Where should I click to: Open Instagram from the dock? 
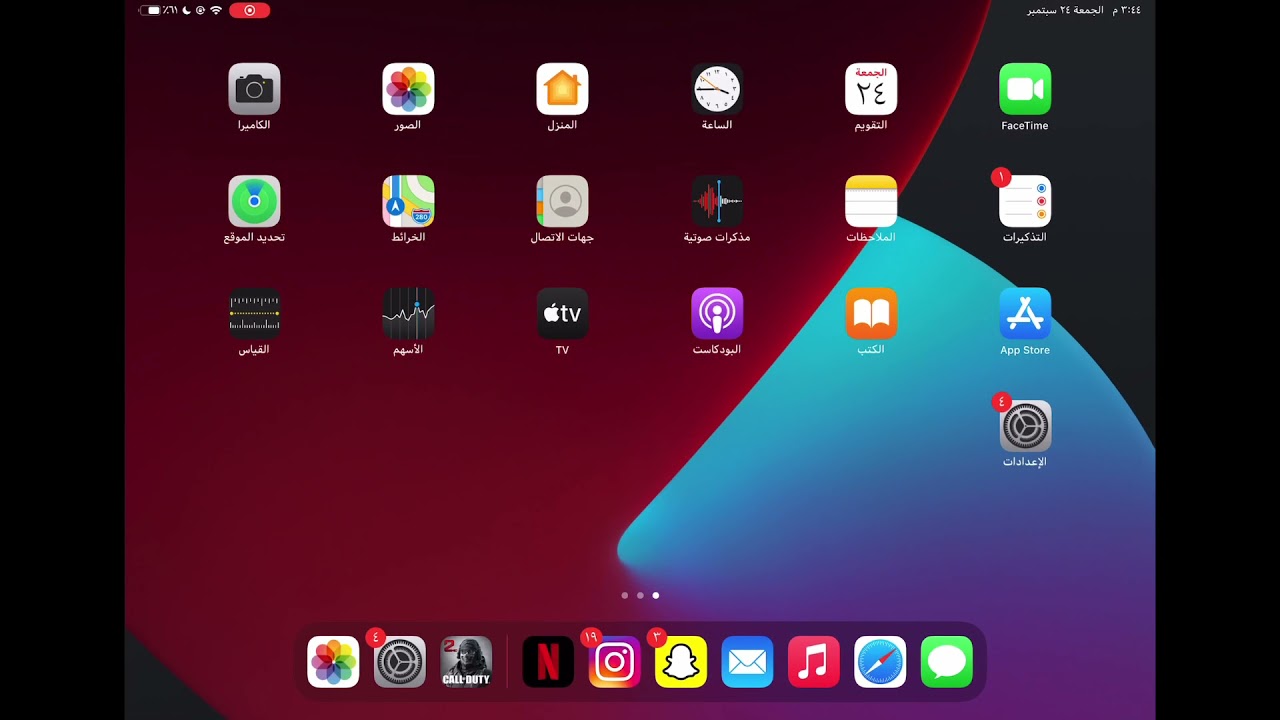pos(615,662)
